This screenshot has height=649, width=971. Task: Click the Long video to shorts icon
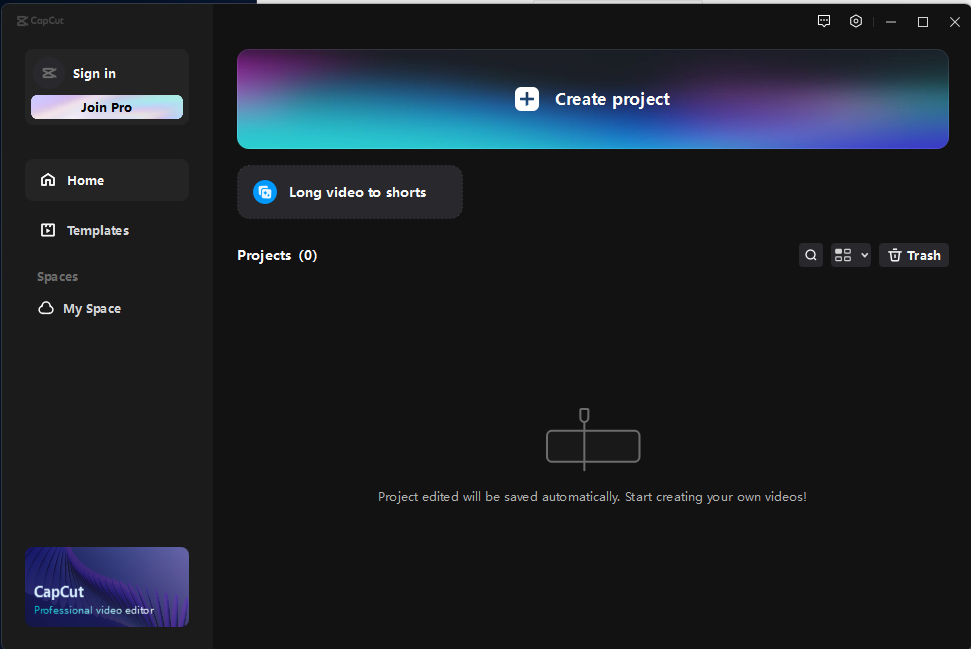[x=265, y=192]
